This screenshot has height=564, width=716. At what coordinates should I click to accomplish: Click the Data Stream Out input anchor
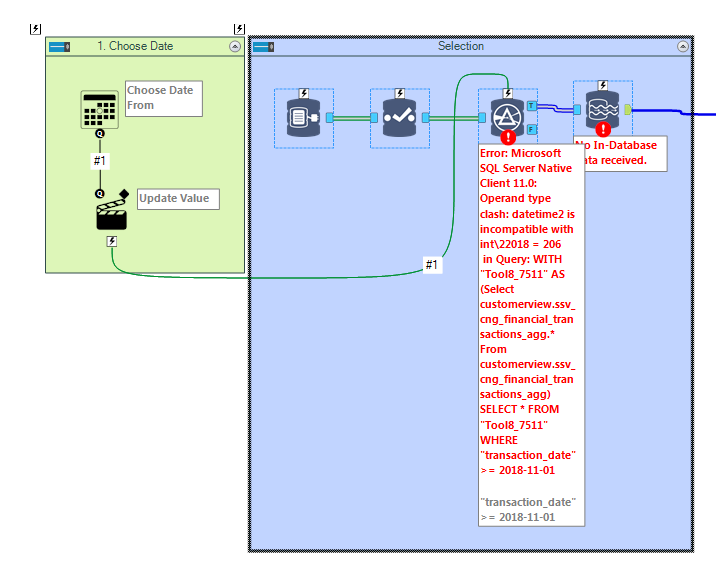click(577, 110)
